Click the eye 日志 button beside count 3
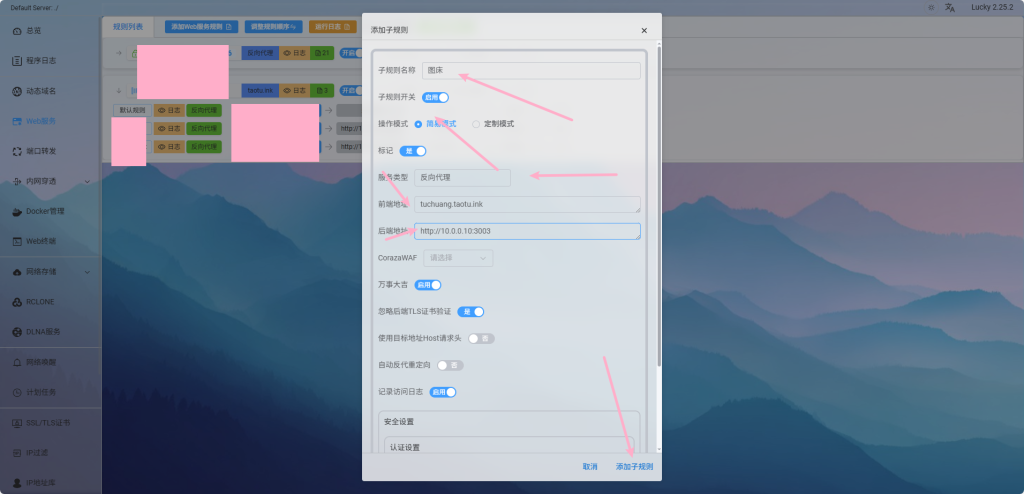This screenshot has width=1024, height=494. (294, 90)
